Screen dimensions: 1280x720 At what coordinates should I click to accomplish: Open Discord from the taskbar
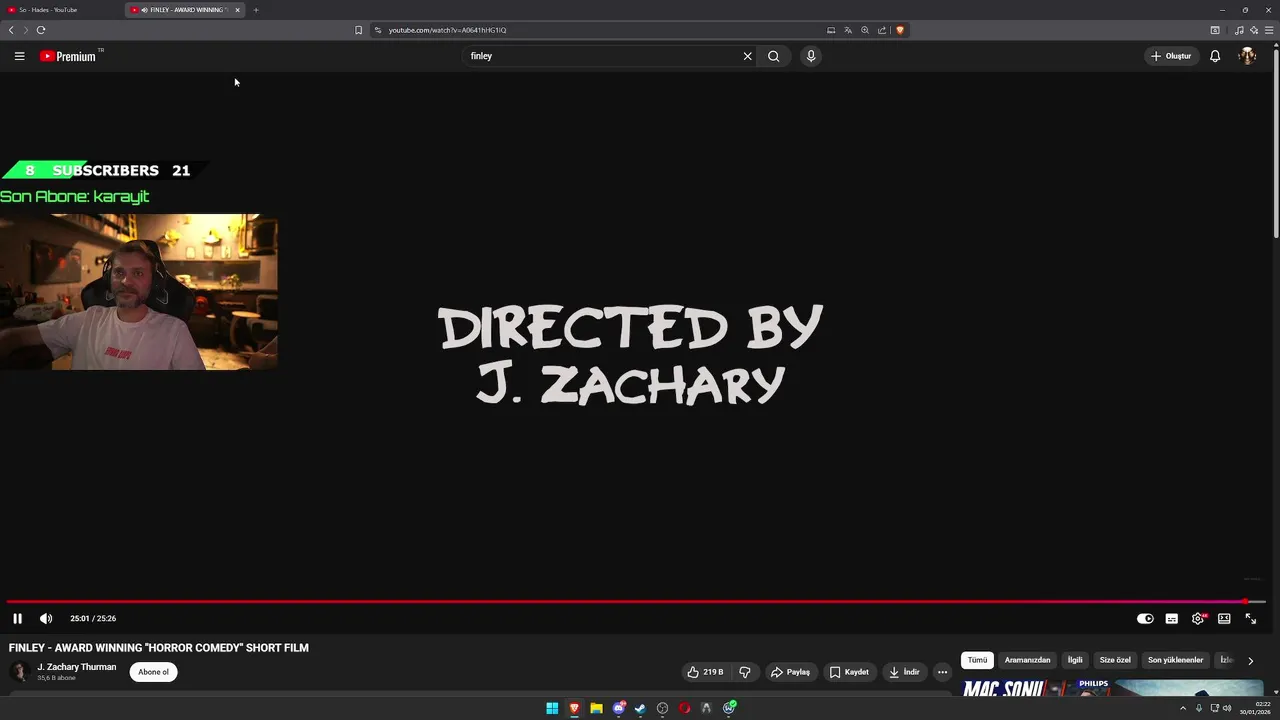(618, 708)
